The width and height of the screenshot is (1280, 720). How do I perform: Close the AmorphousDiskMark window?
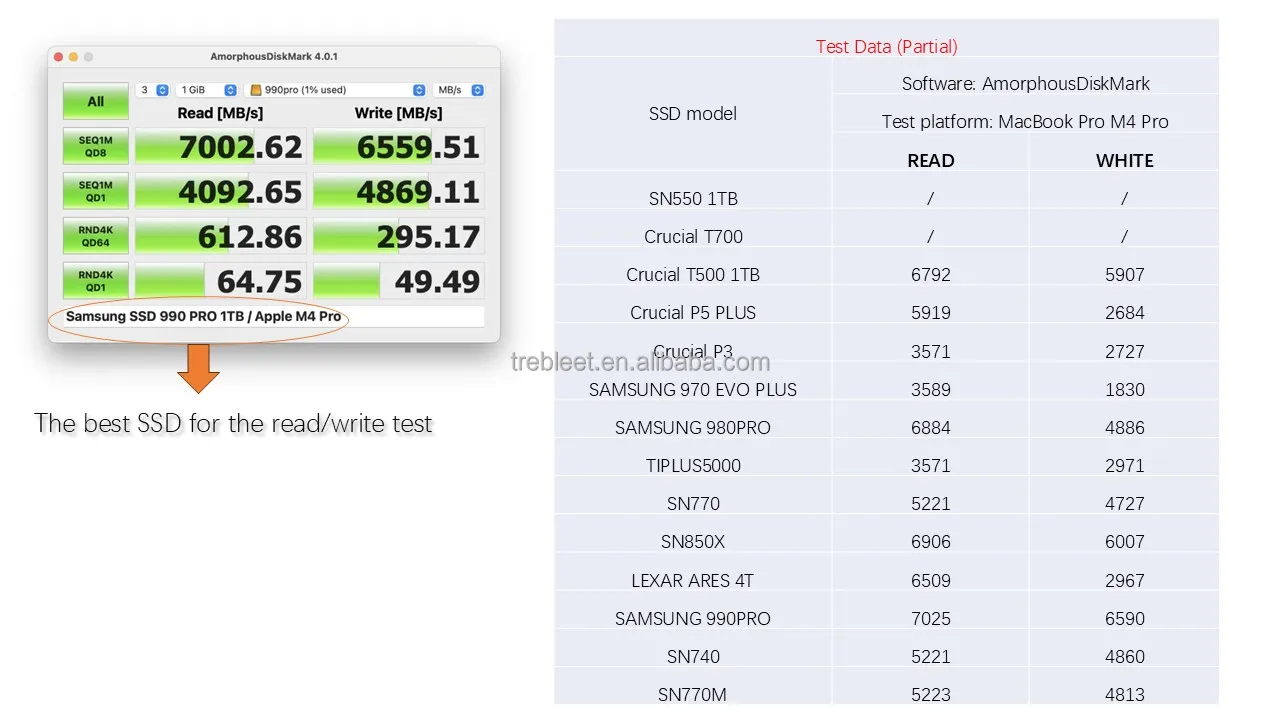pos(59,57)
